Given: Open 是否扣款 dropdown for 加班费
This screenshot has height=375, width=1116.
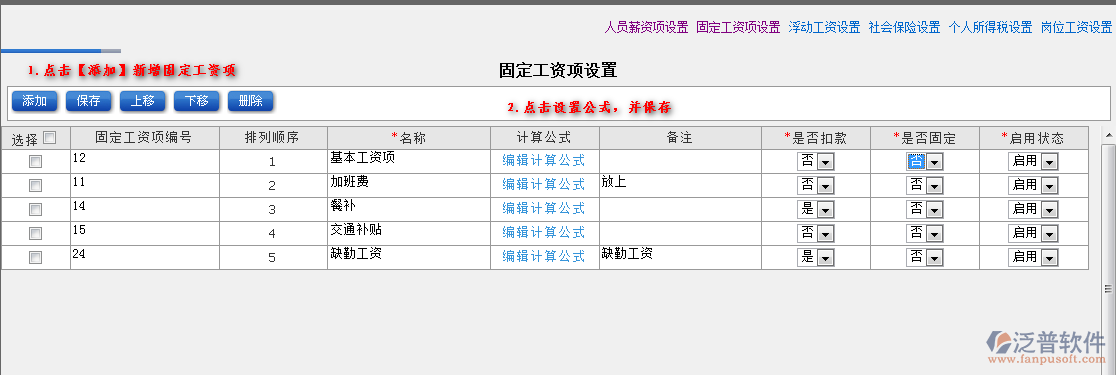Looking at the screenshot, I should tap(815, 185).
